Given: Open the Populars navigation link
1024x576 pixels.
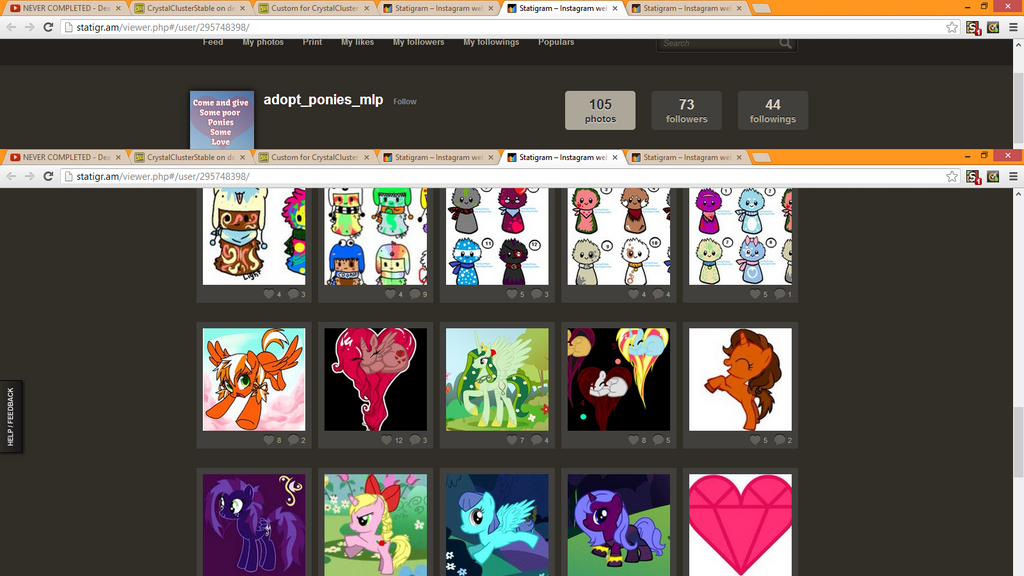Looking at the screenshot, I should [x=556, y=42].
